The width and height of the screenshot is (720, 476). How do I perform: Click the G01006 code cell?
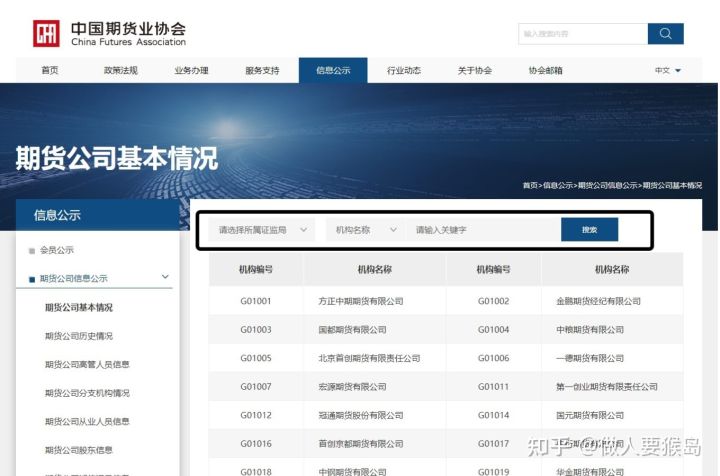pyautogui.click(x=494, y=358)
